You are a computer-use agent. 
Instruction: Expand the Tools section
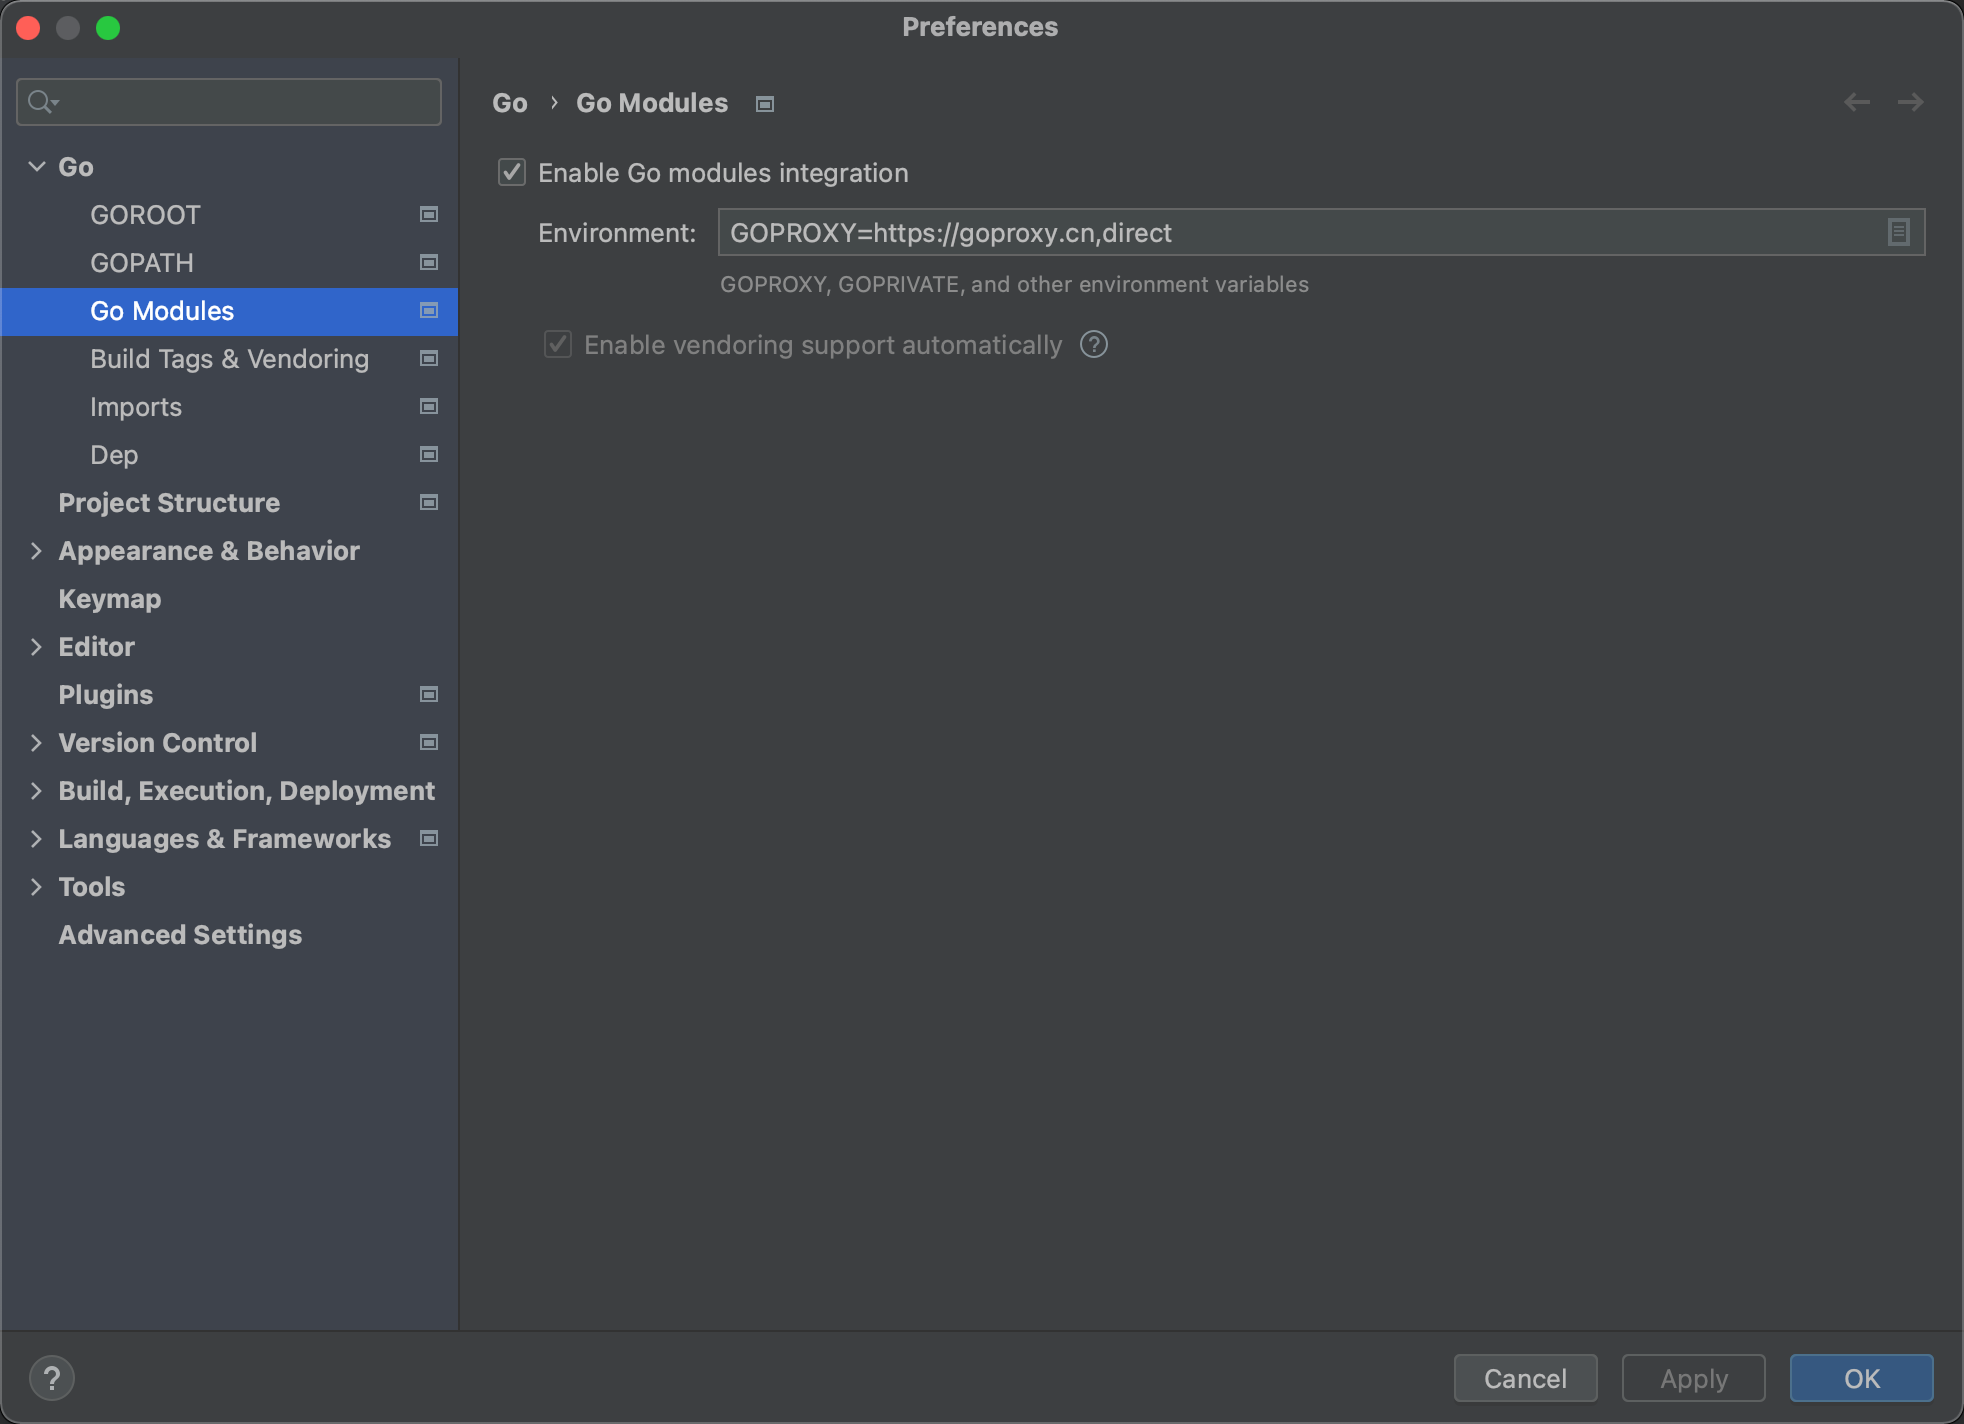tap(36, 886)
